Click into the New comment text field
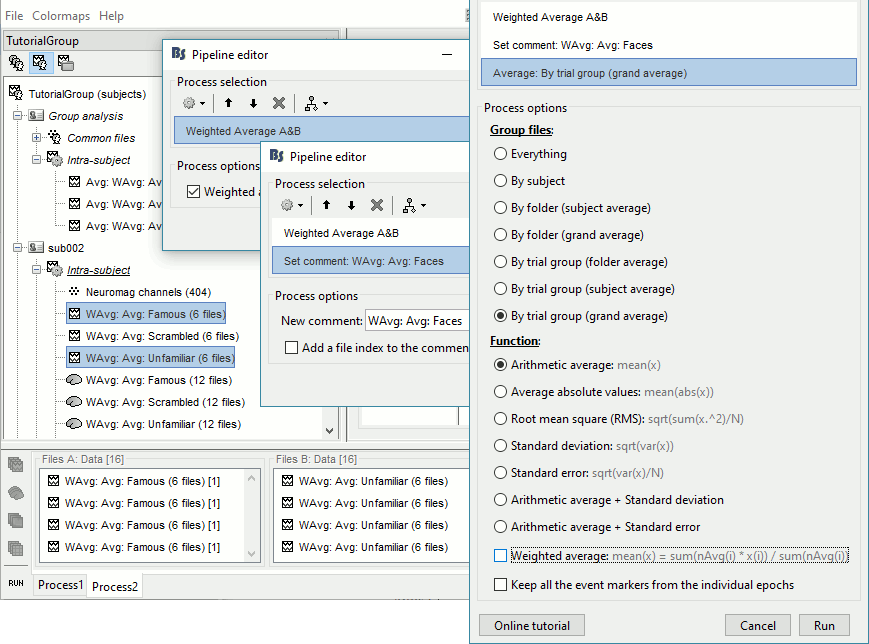Screen dimensions: 869x644 [x=416, y=321]
